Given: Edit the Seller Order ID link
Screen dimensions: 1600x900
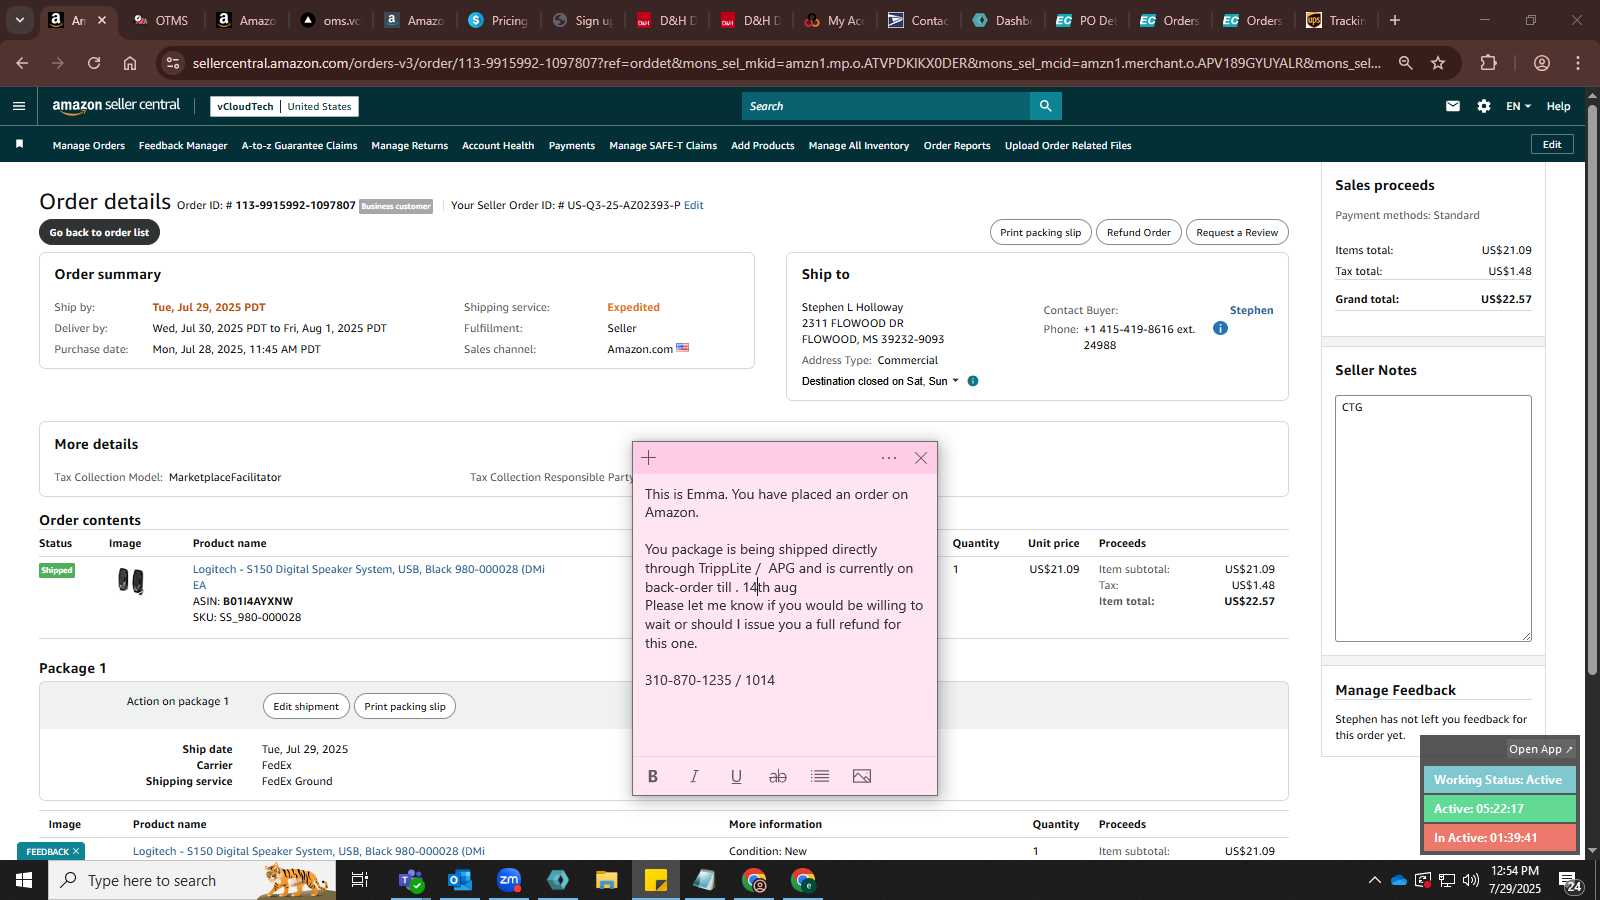Looking at the screenshot, I should (x=693, y=205).
